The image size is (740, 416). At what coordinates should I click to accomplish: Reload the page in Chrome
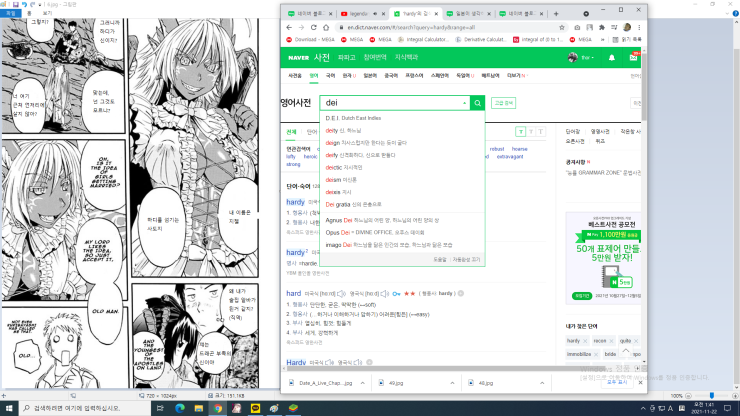(x=313, y=27)
